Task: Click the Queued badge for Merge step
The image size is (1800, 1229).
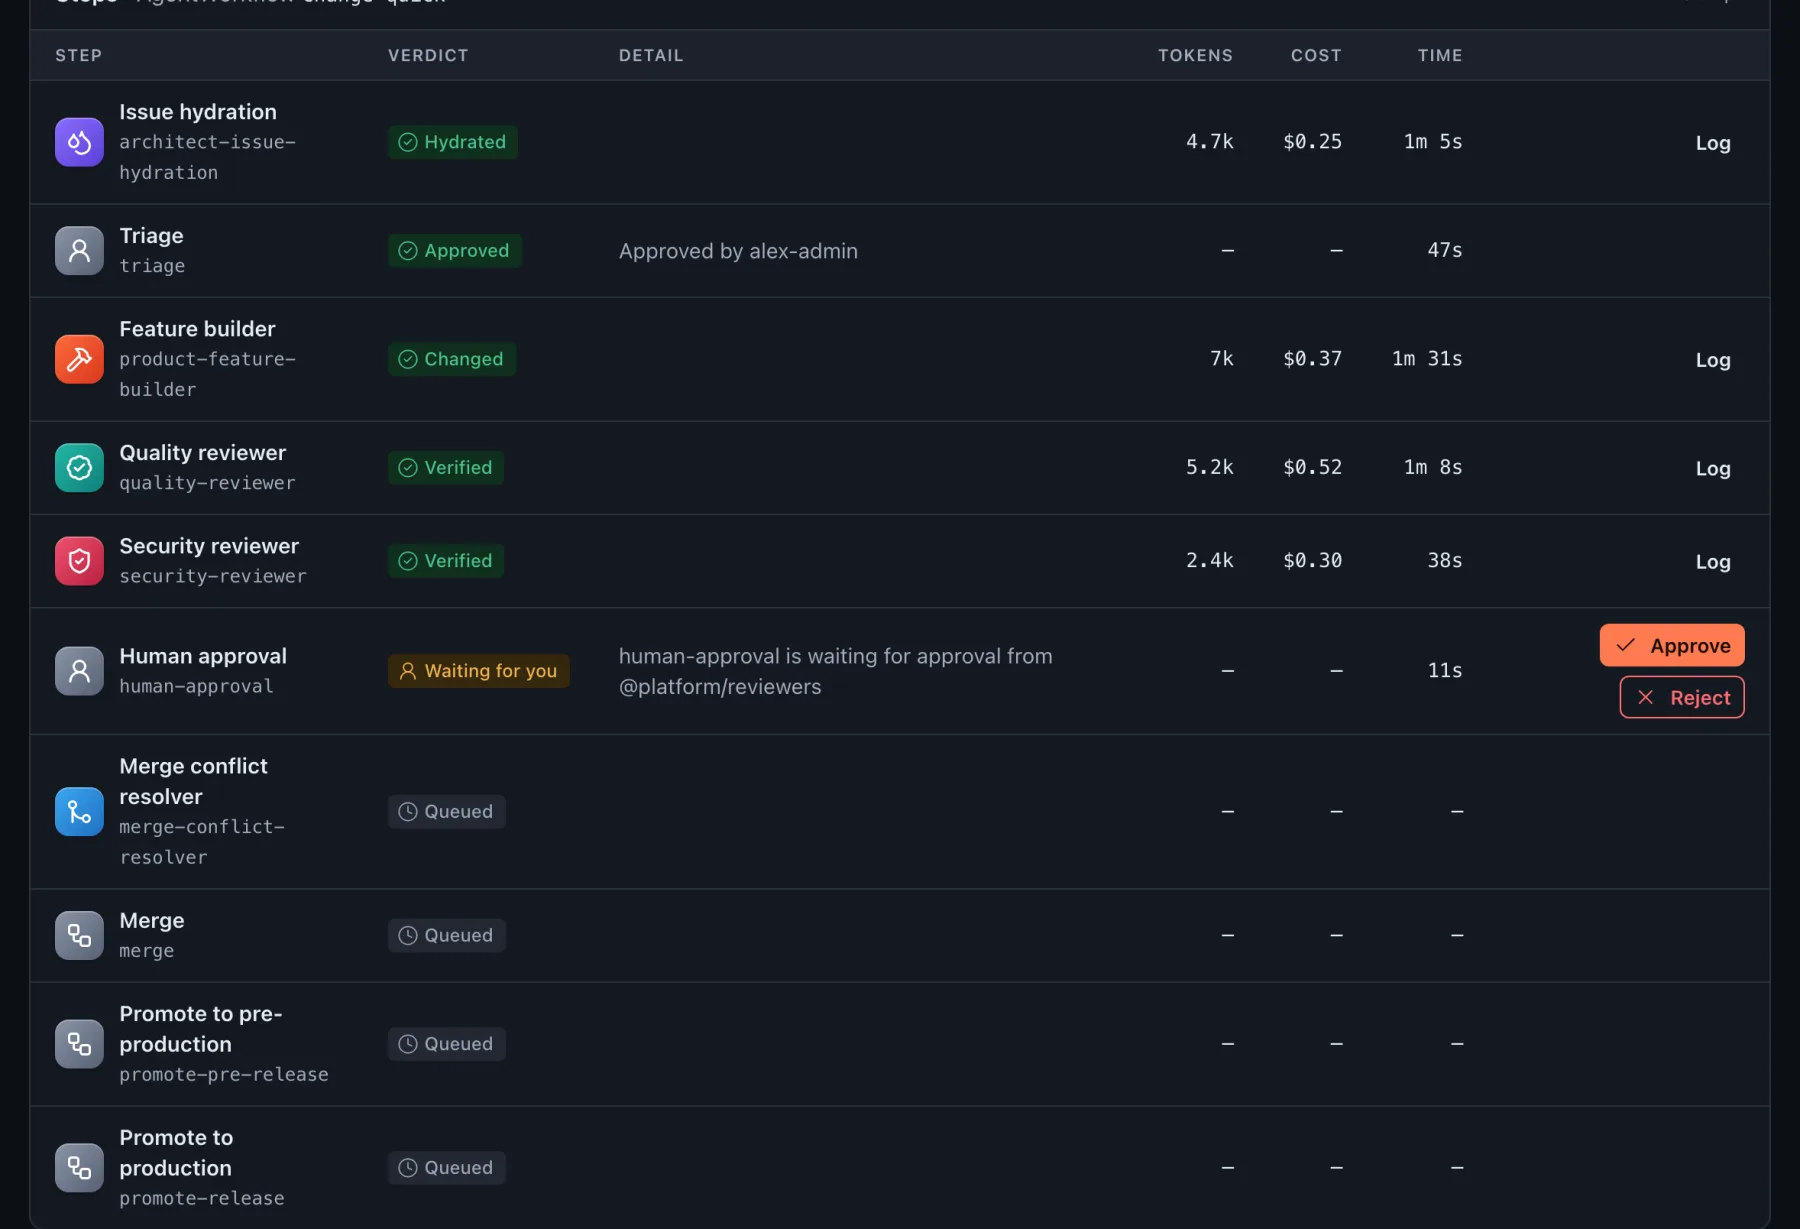Action: [x=446, y=935]
